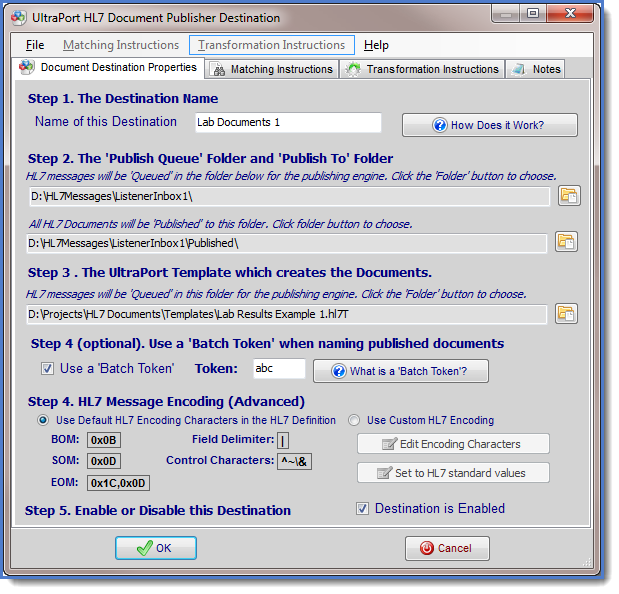Click the UltraPort app icon in title bar
The width and height of the screenshot is (619, 594).
point(19,17)
